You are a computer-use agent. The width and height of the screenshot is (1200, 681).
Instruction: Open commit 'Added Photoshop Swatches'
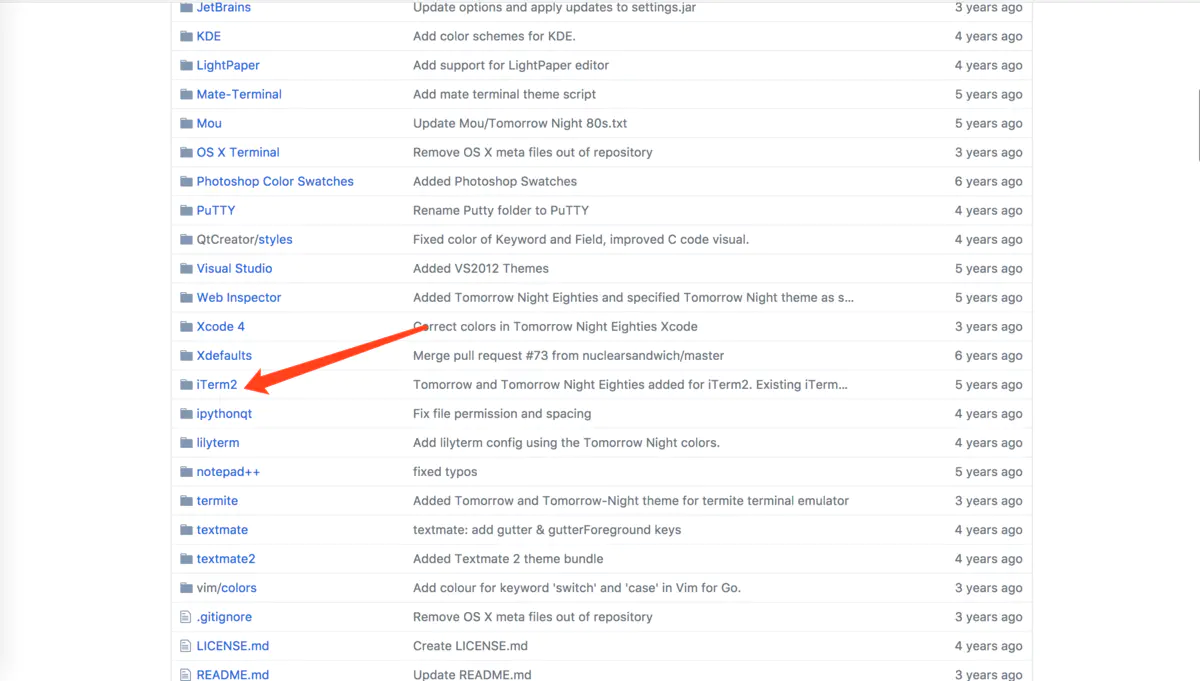tap(495, 181)
